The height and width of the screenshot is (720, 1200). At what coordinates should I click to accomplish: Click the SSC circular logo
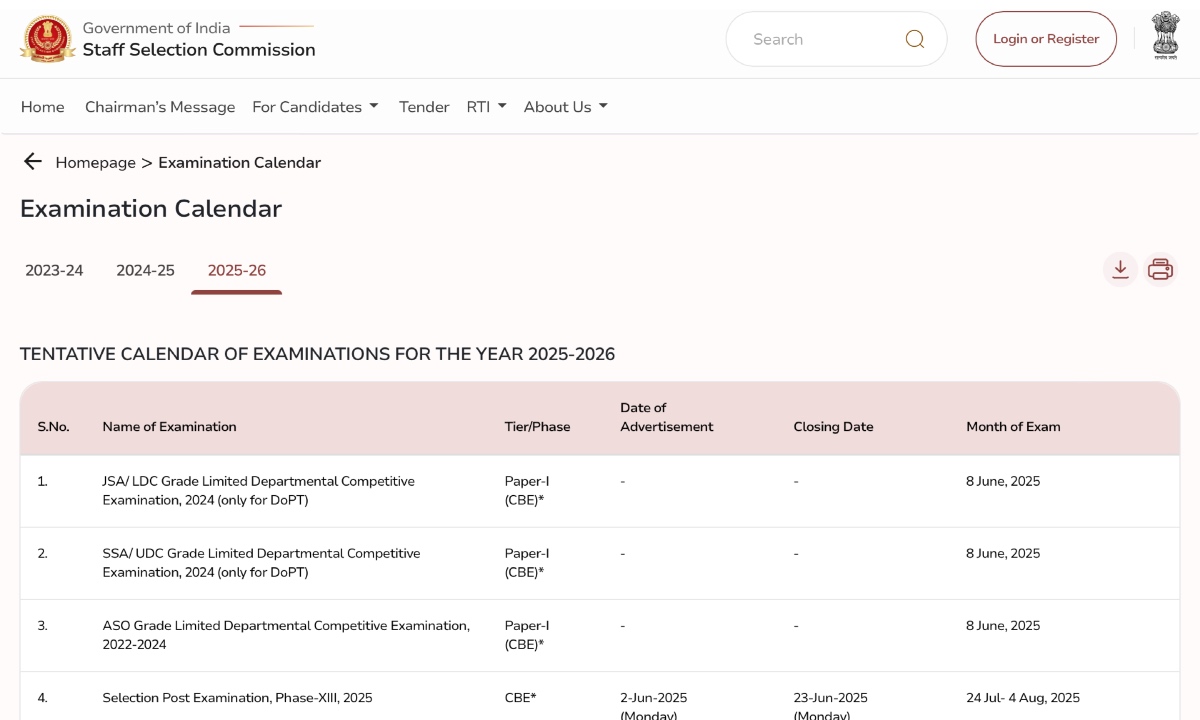pyautogui.click(x=45, y=38)
